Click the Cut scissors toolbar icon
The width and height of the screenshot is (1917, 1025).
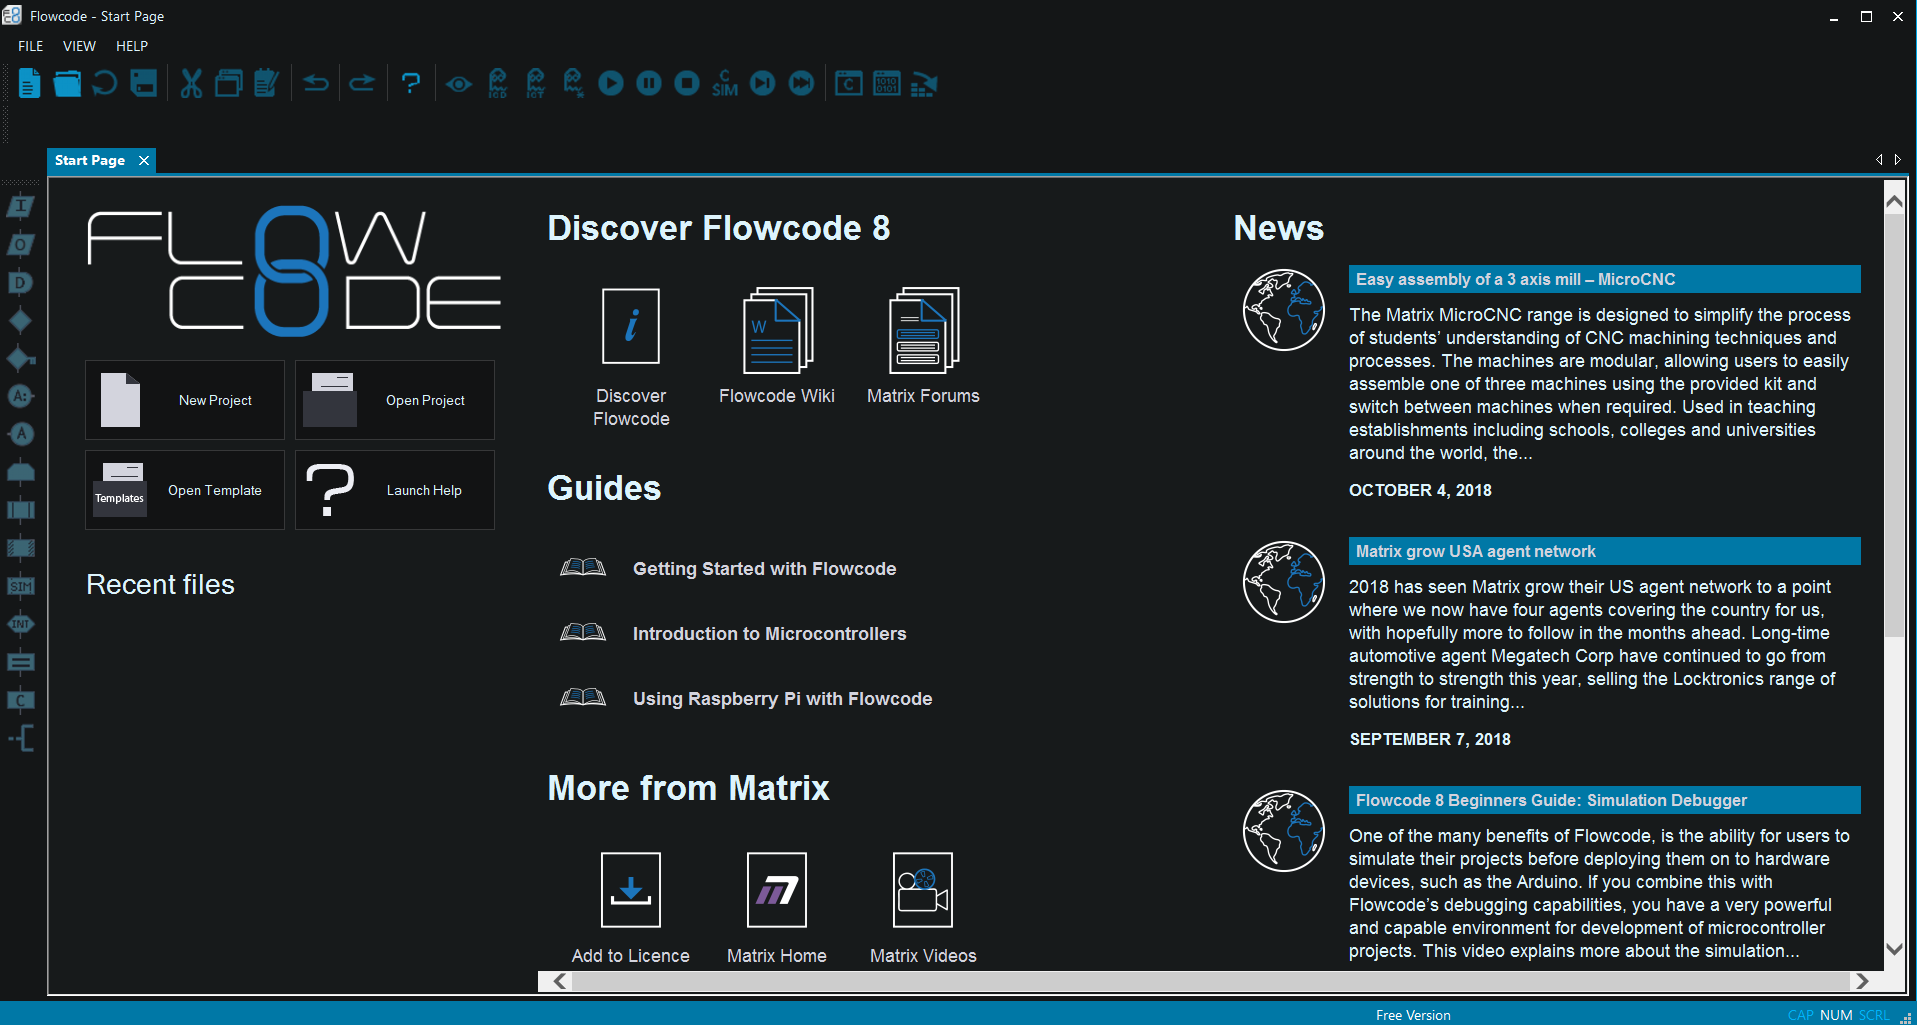click(x=191, y=84)
